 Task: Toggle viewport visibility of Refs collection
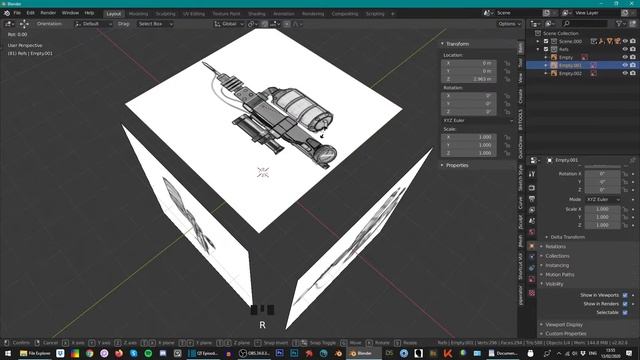click(625, 49)
